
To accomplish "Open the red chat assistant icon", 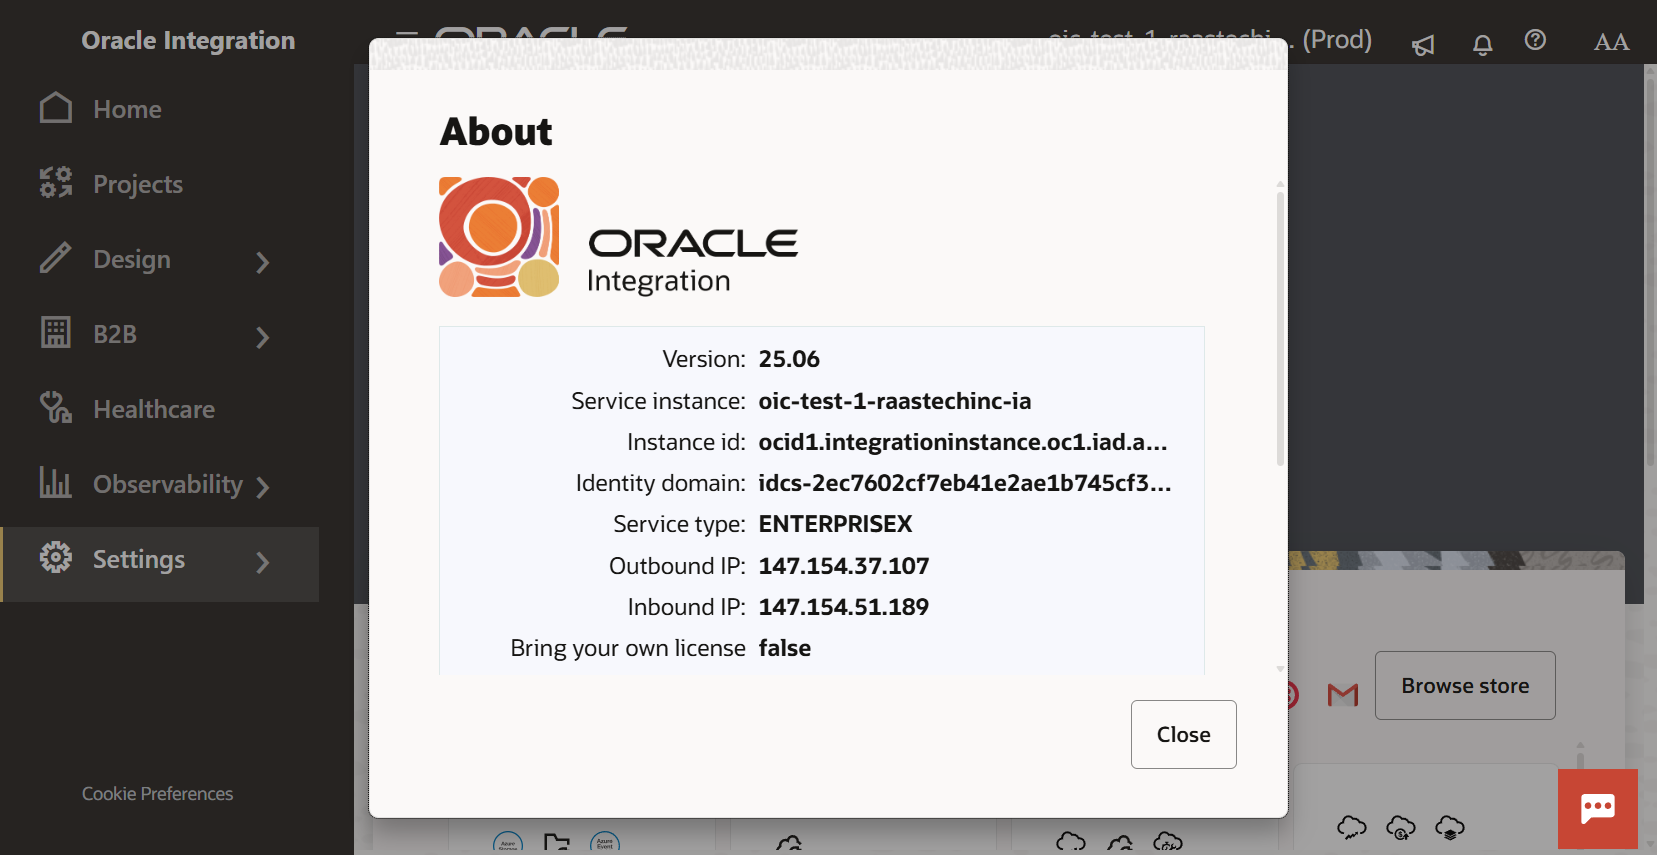I will pyautogui.click(x=1597, y=808).
